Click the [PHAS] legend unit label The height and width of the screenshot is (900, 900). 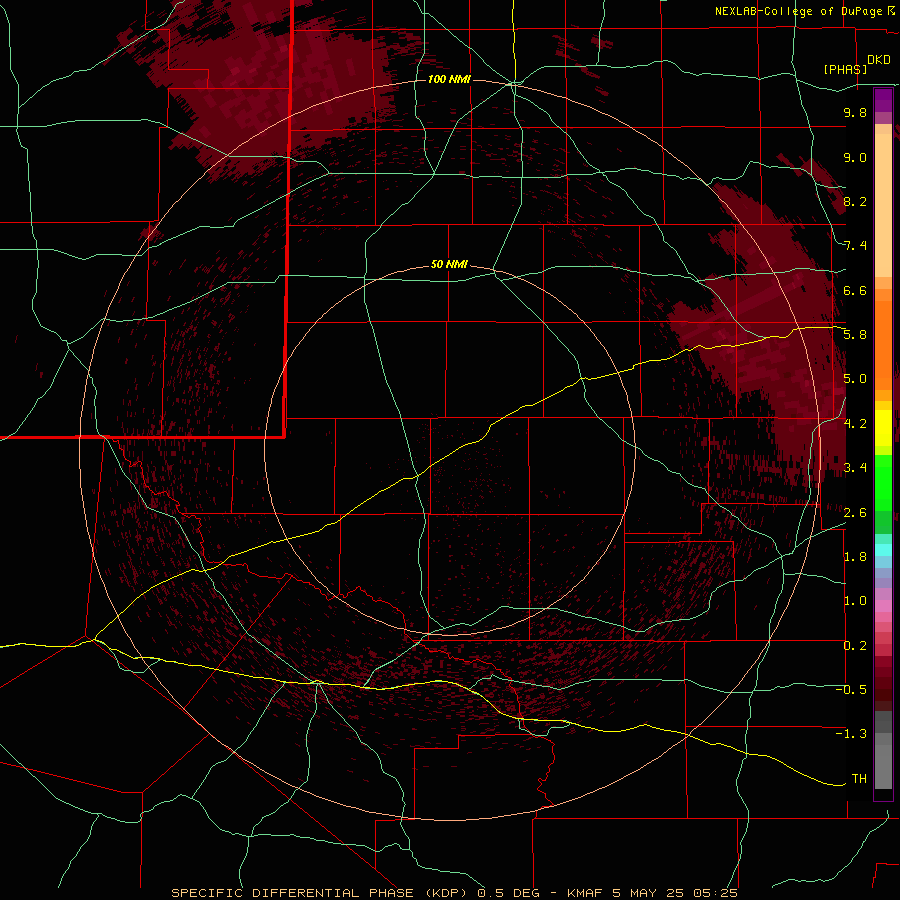[845, 69]
